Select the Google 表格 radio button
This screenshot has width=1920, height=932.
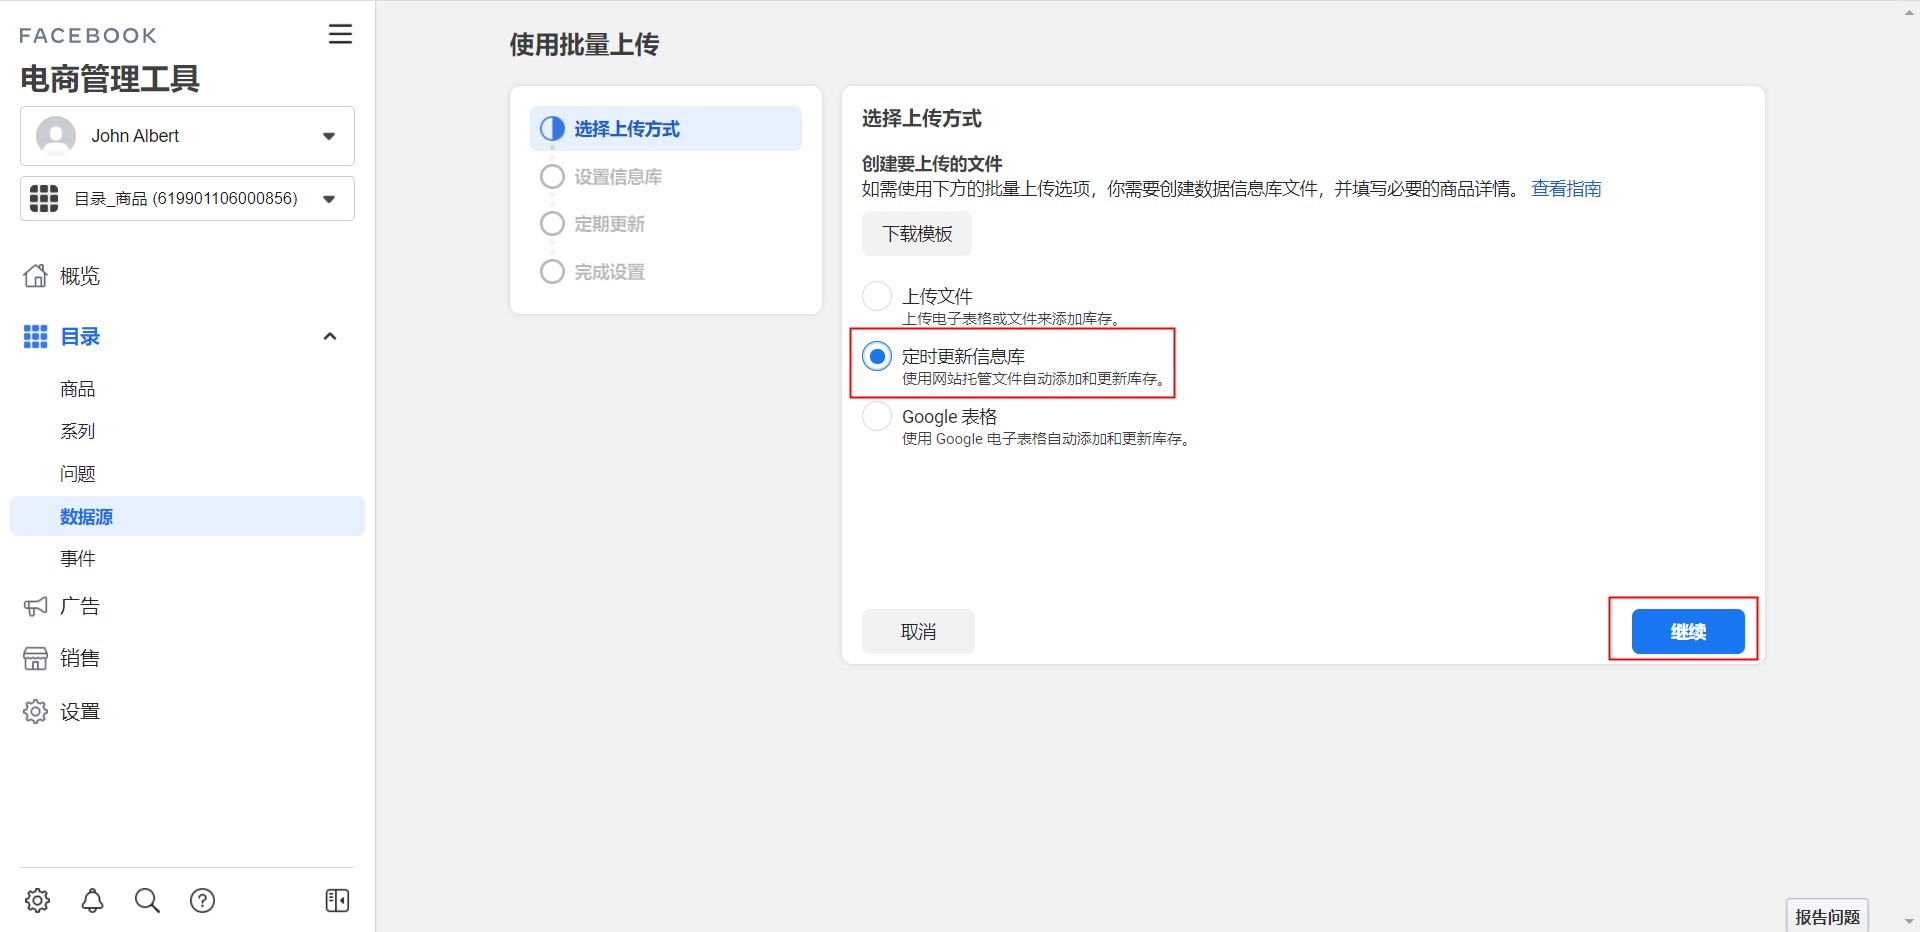point(877,416)
